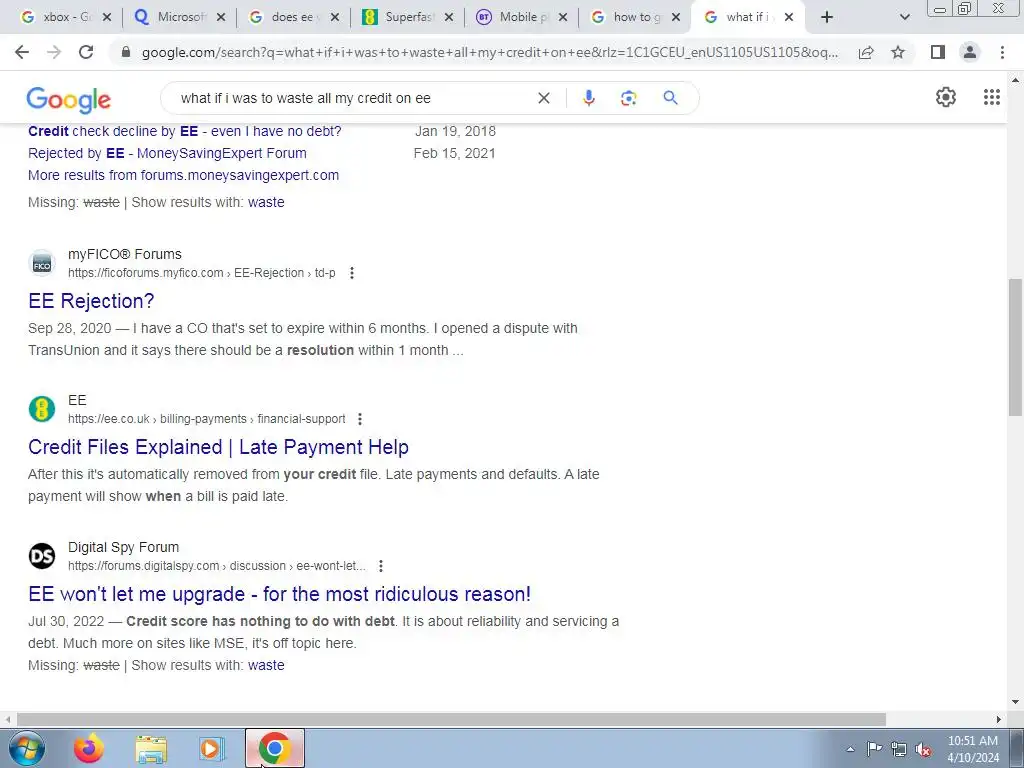The height and width of the screenshot is (768, 1024).
Task: Open Chrome profile avatar menu
Action: (x=970, y=52)
